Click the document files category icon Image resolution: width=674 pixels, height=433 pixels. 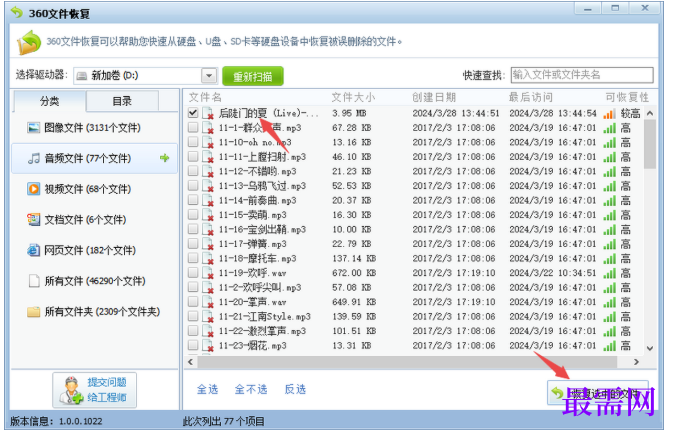pos(34,219)
